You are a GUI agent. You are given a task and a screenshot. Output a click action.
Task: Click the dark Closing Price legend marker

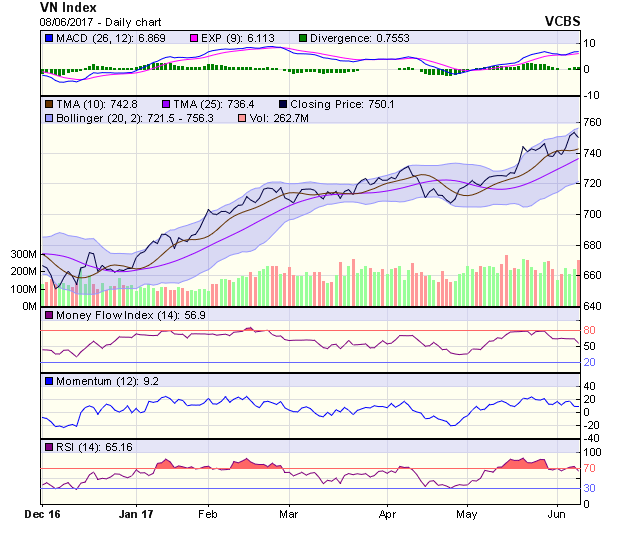[x=283, y=103]
